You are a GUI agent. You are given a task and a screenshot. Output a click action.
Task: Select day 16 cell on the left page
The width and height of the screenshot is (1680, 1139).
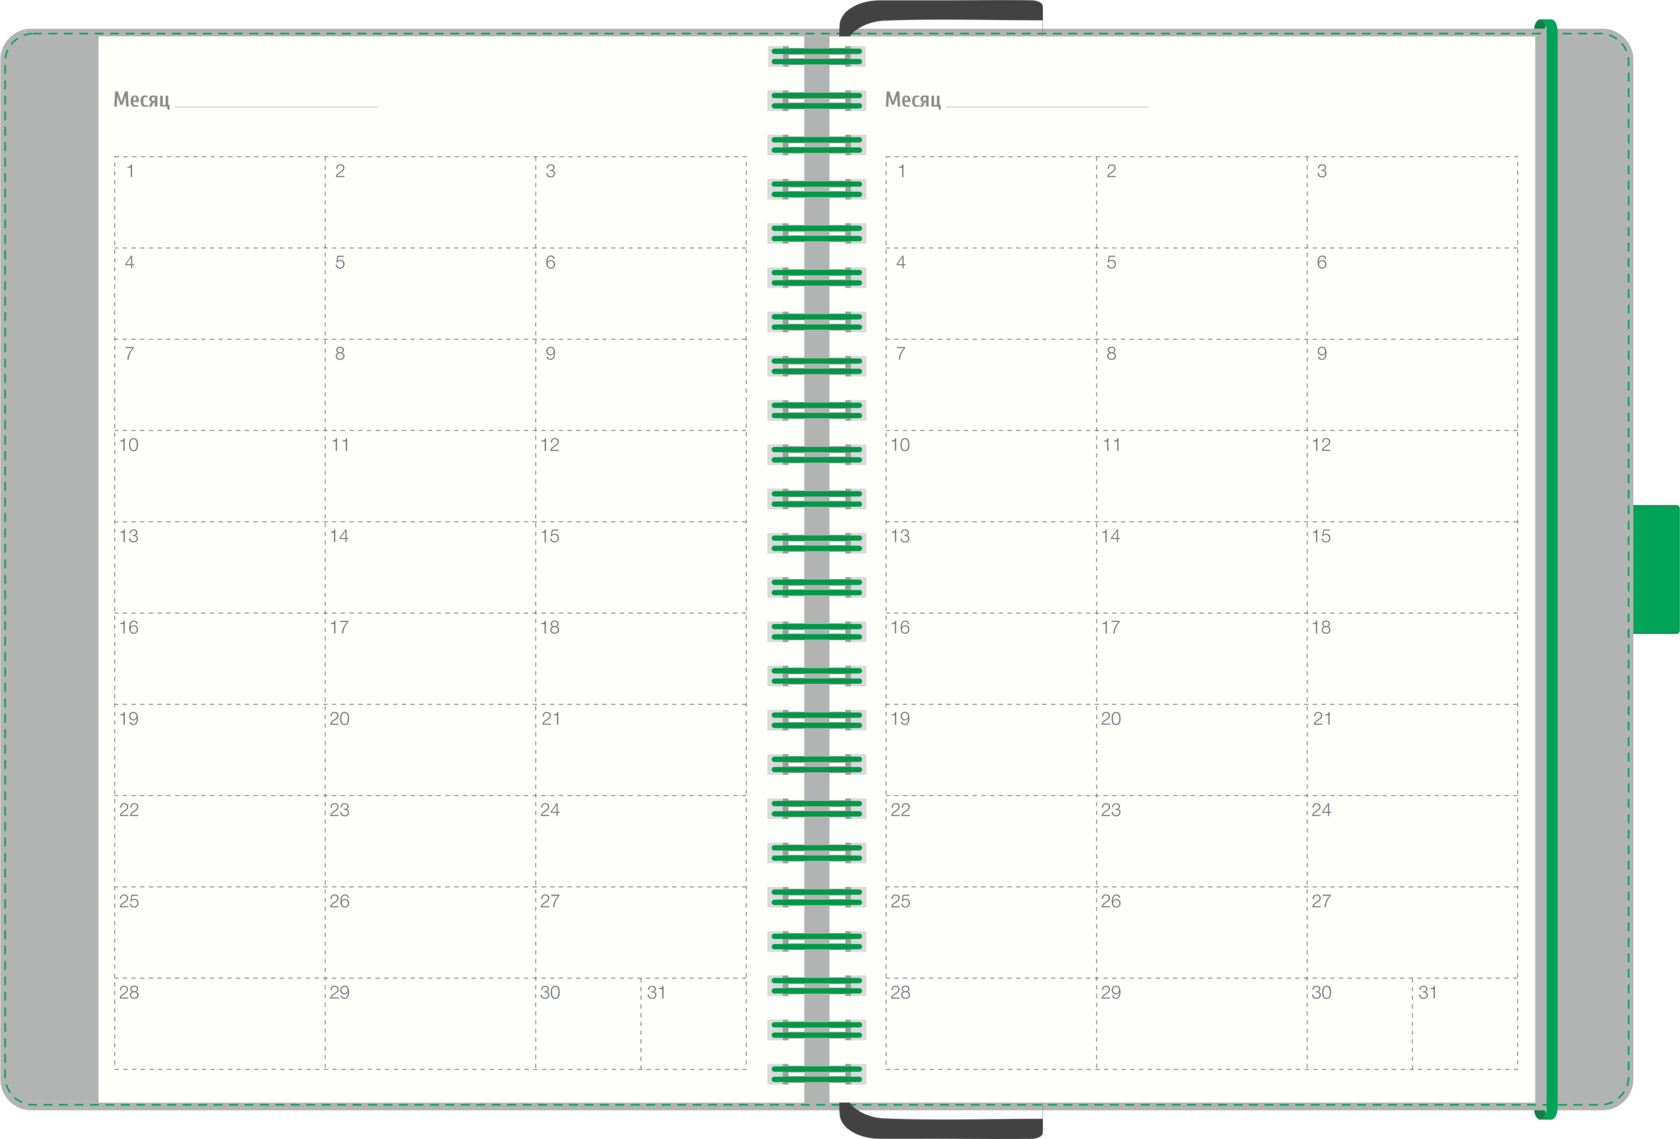(220, 659)
